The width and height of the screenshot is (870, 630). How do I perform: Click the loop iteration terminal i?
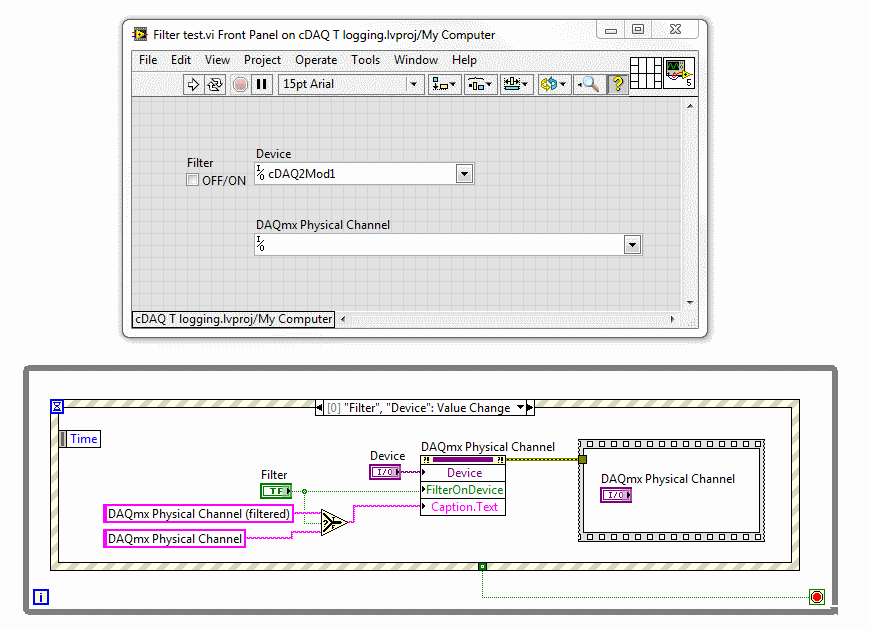(41, 597)
